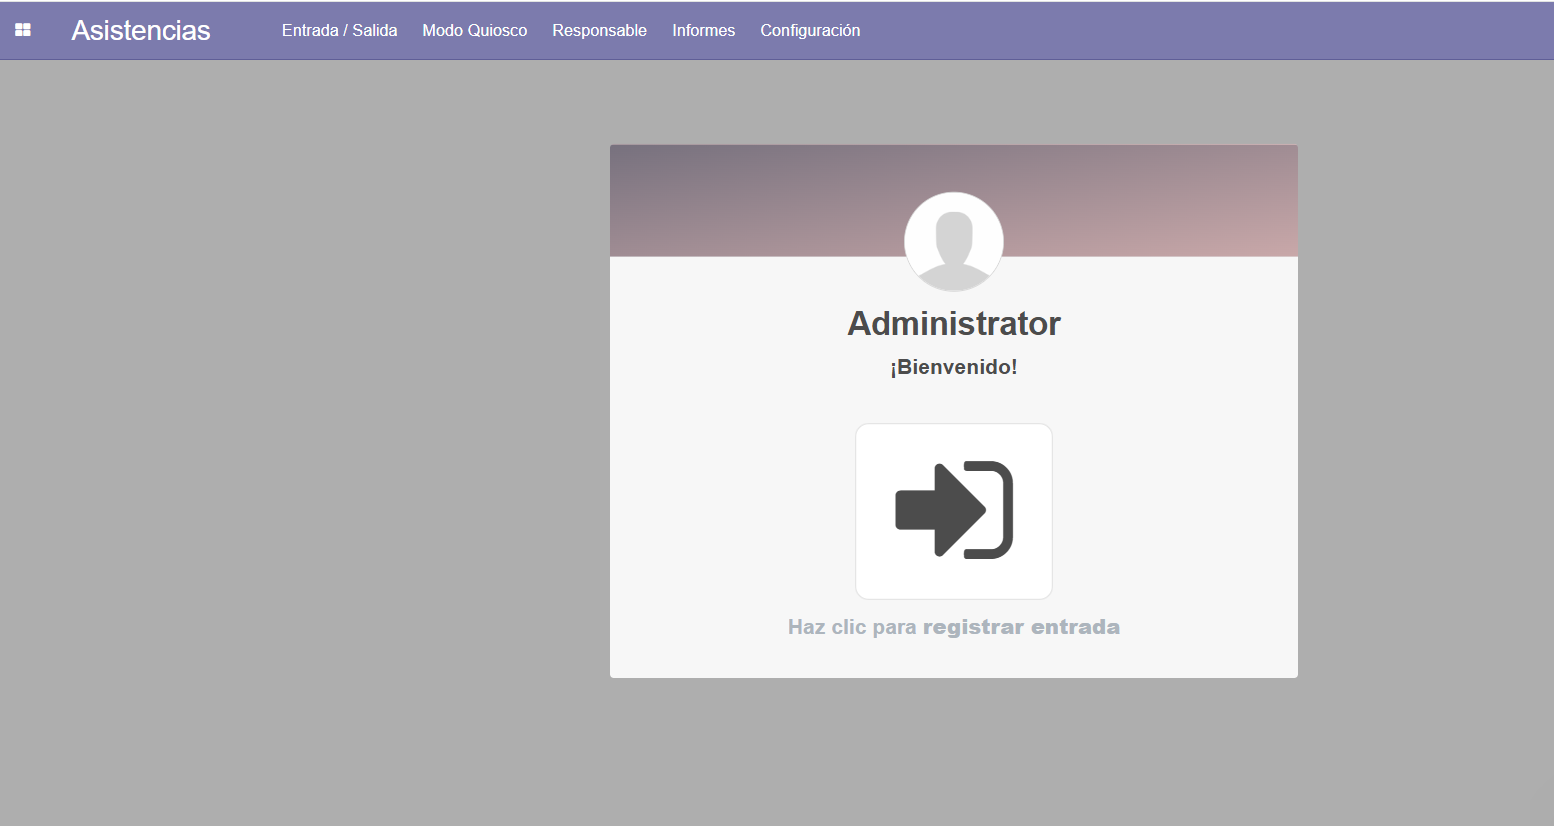Expand the Configuración menu

click(810, 30)
